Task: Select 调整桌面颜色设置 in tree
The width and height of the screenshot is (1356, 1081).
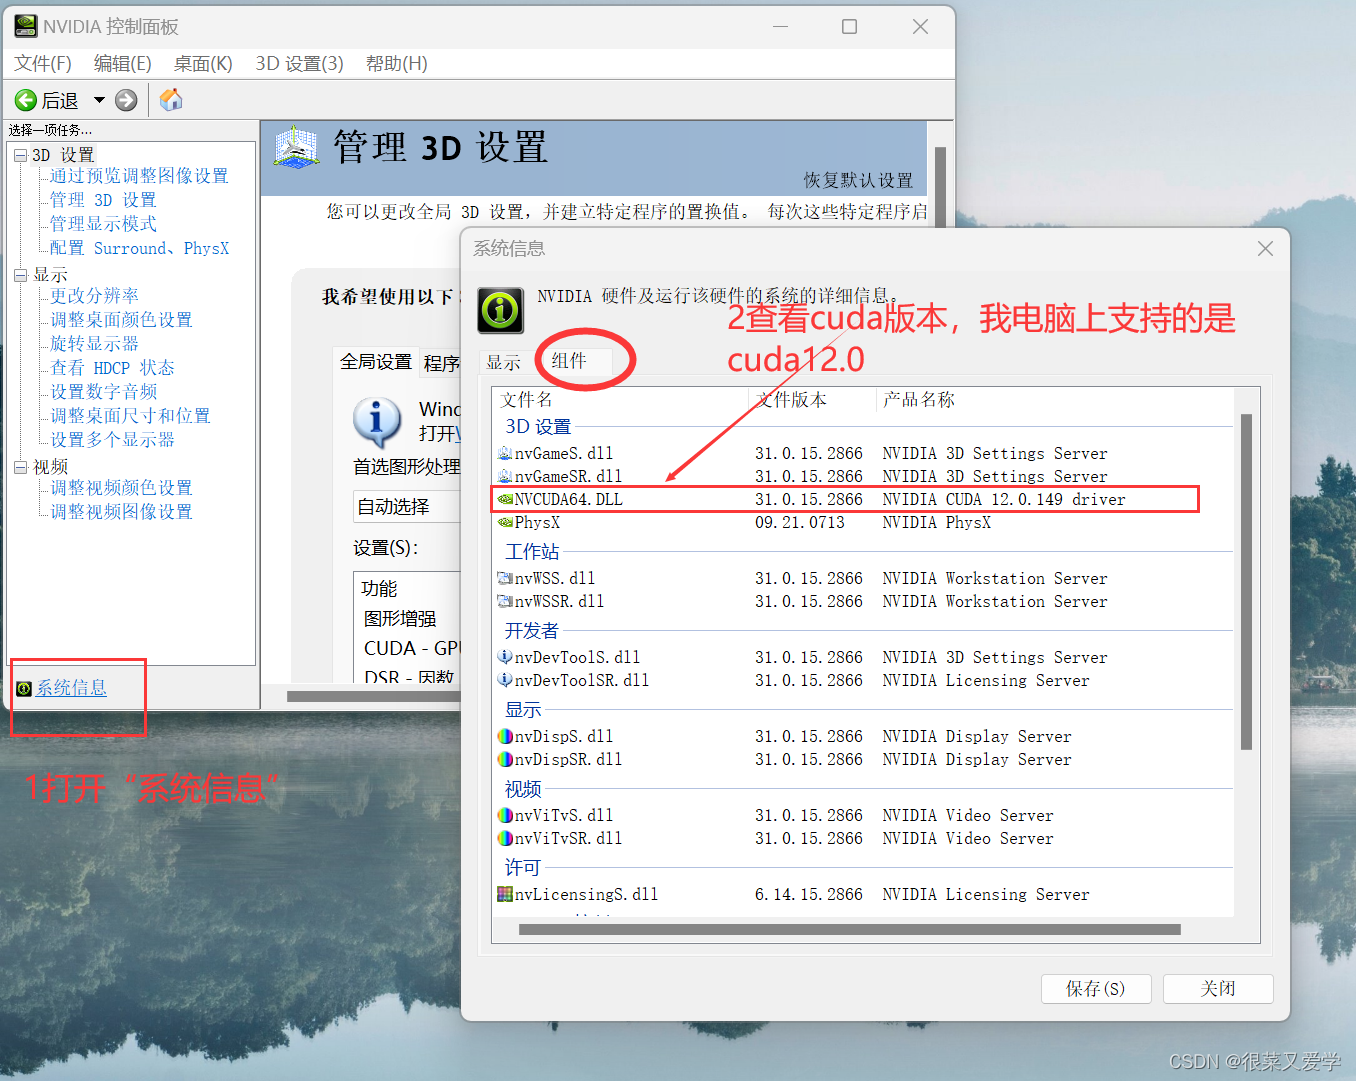Action: click(121, 320)
